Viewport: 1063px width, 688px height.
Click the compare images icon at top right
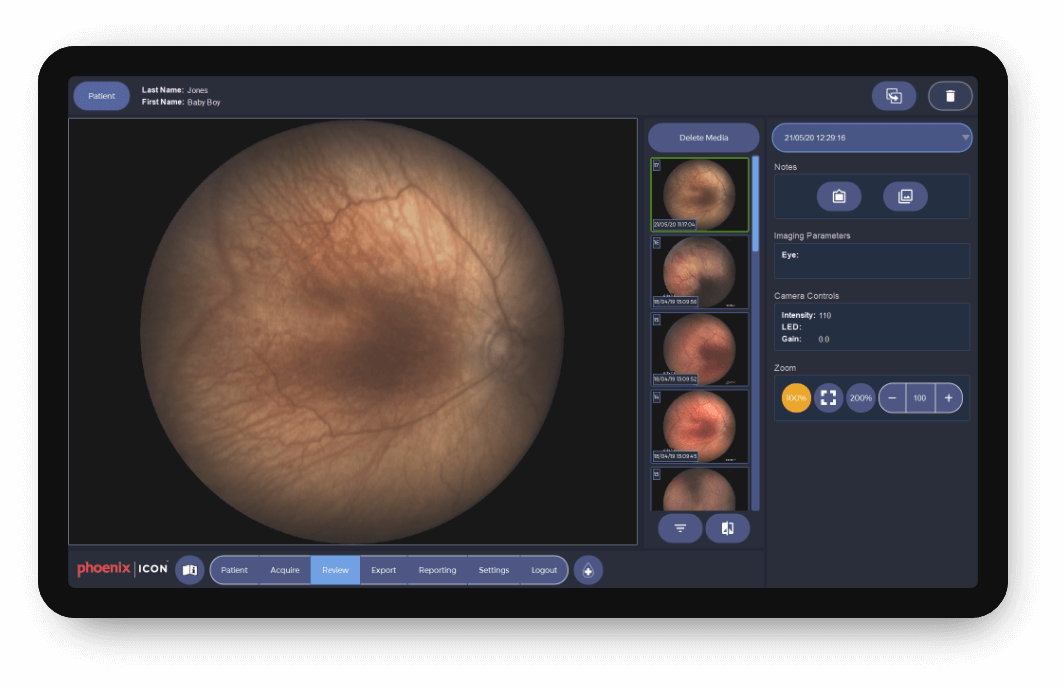click(x=893, y=95)
